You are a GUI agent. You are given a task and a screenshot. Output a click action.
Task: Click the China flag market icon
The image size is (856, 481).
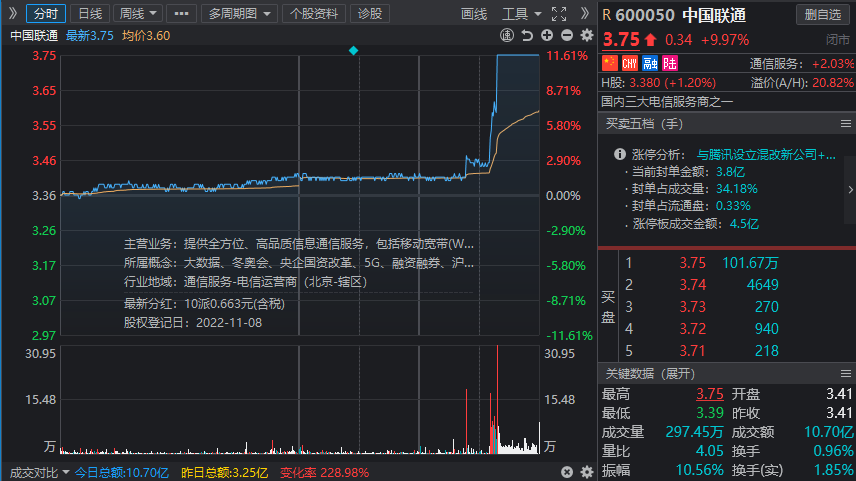[x=610, y=63]
